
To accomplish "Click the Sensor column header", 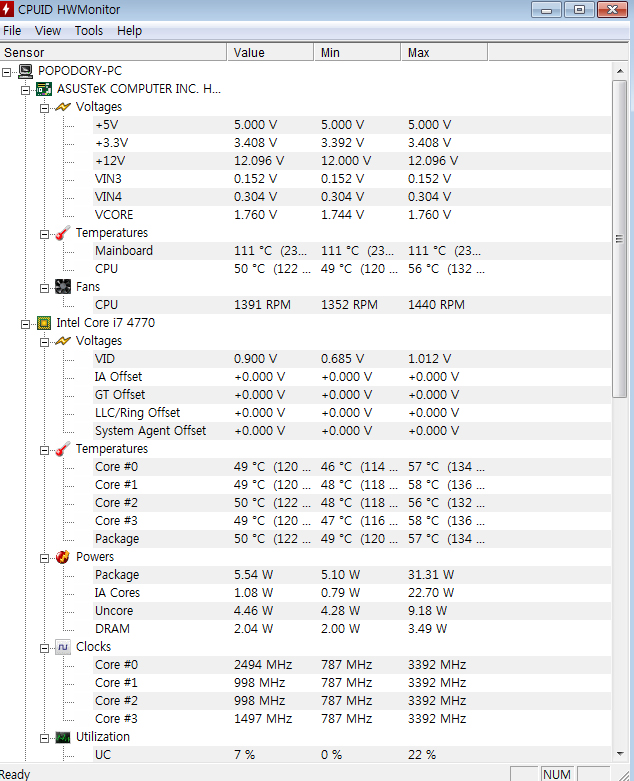I will (x=24, y=52).
